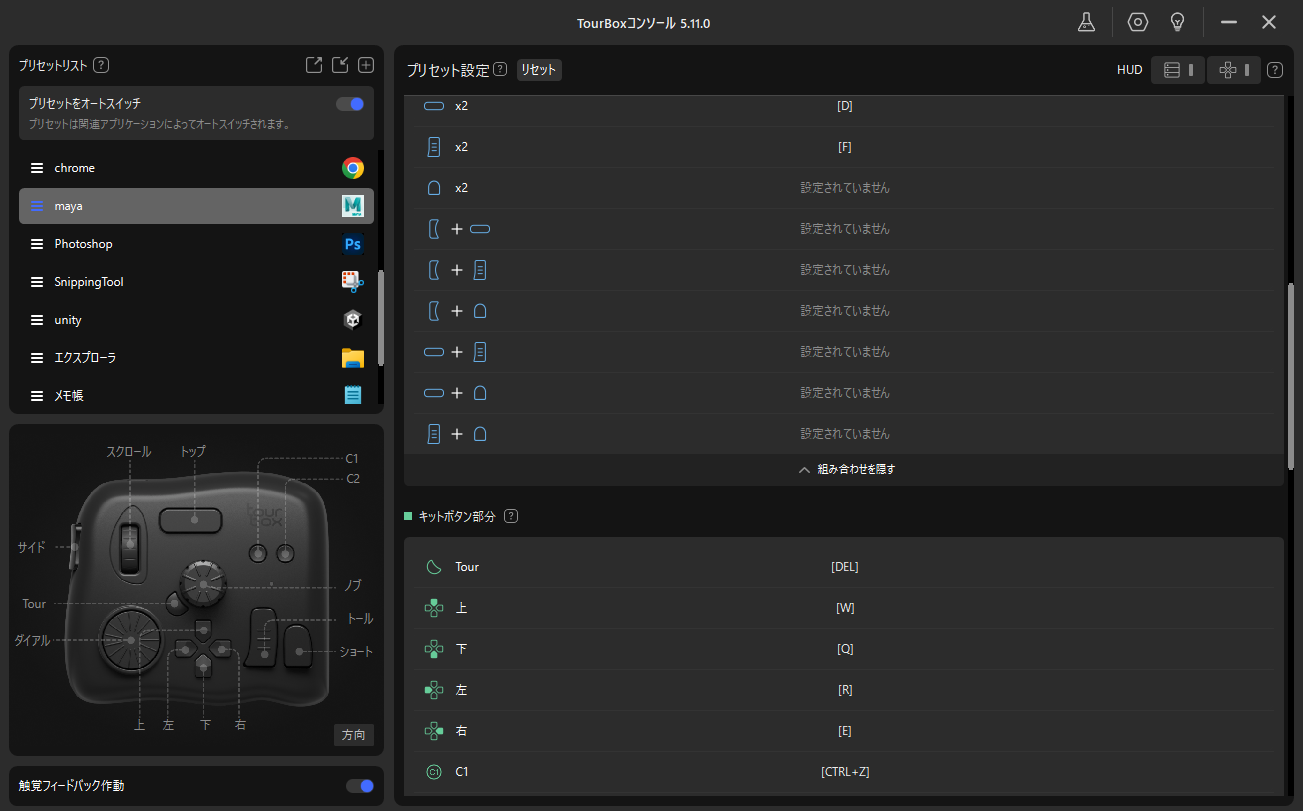Click the C1 row set to CTRL+Z
This screenshot has height=811, width=1303.
pos(844,772)
